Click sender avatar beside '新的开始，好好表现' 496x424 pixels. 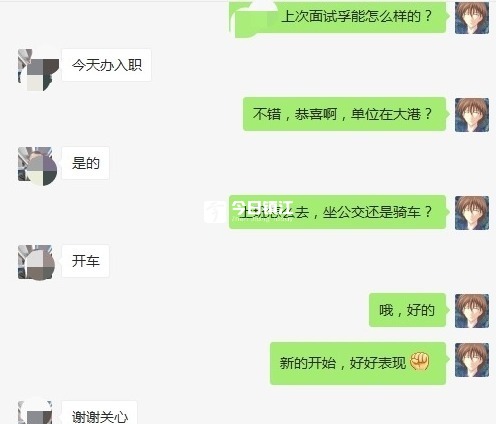click(472, 360)
